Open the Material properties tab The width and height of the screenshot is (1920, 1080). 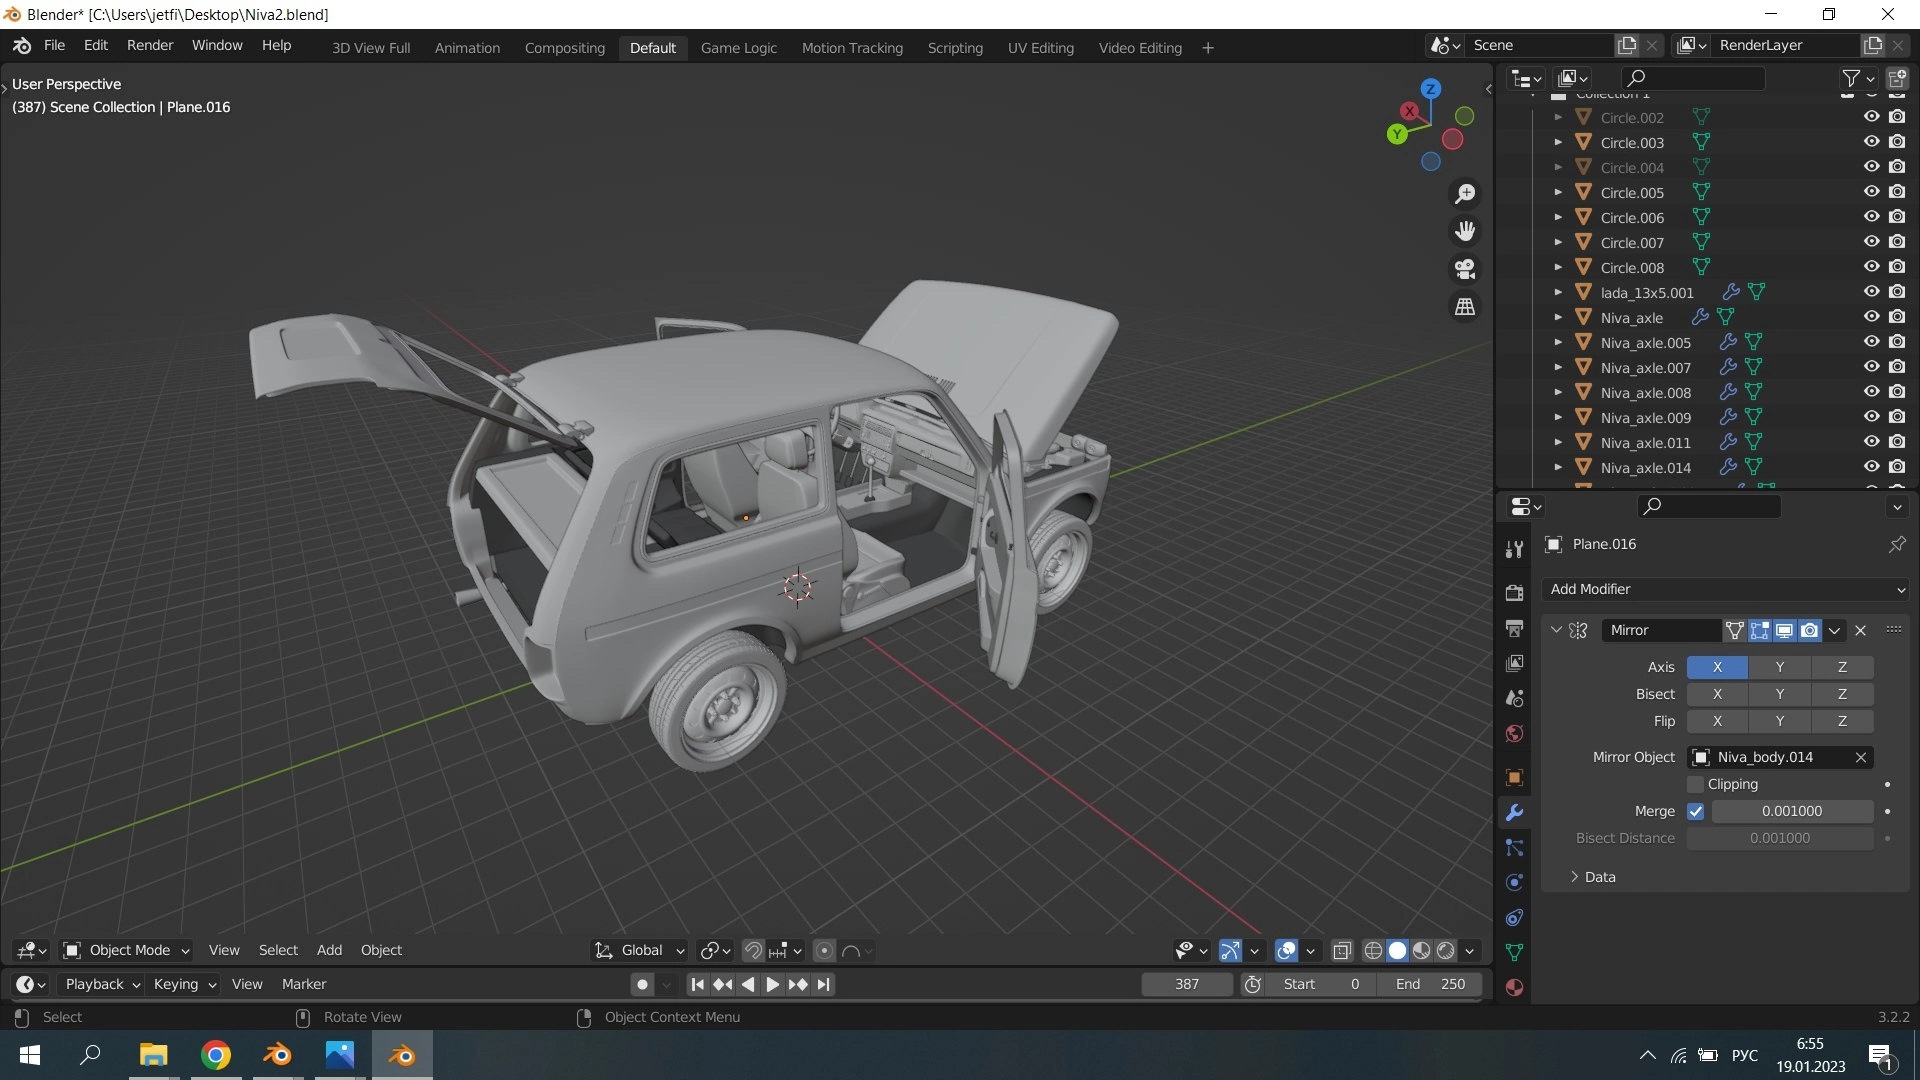point(1514,988)
